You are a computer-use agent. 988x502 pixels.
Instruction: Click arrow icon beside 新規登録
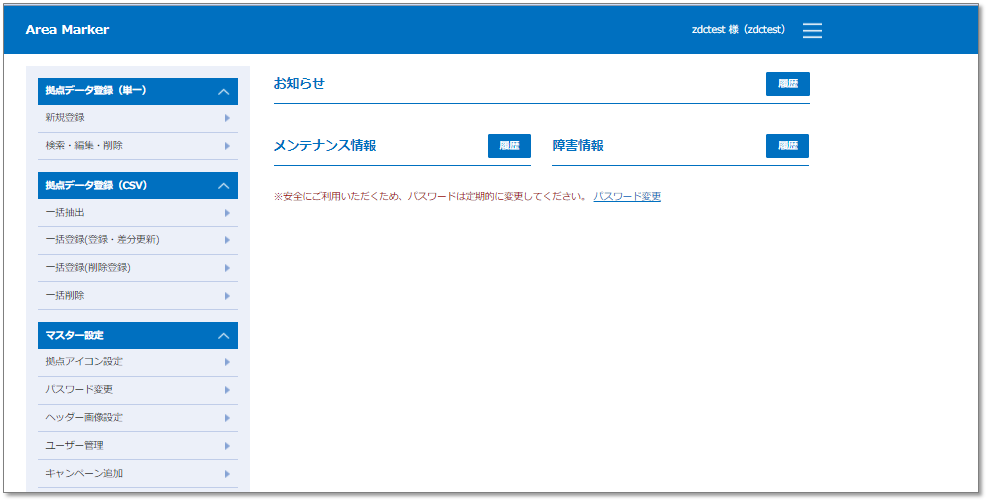coord(227,118)
